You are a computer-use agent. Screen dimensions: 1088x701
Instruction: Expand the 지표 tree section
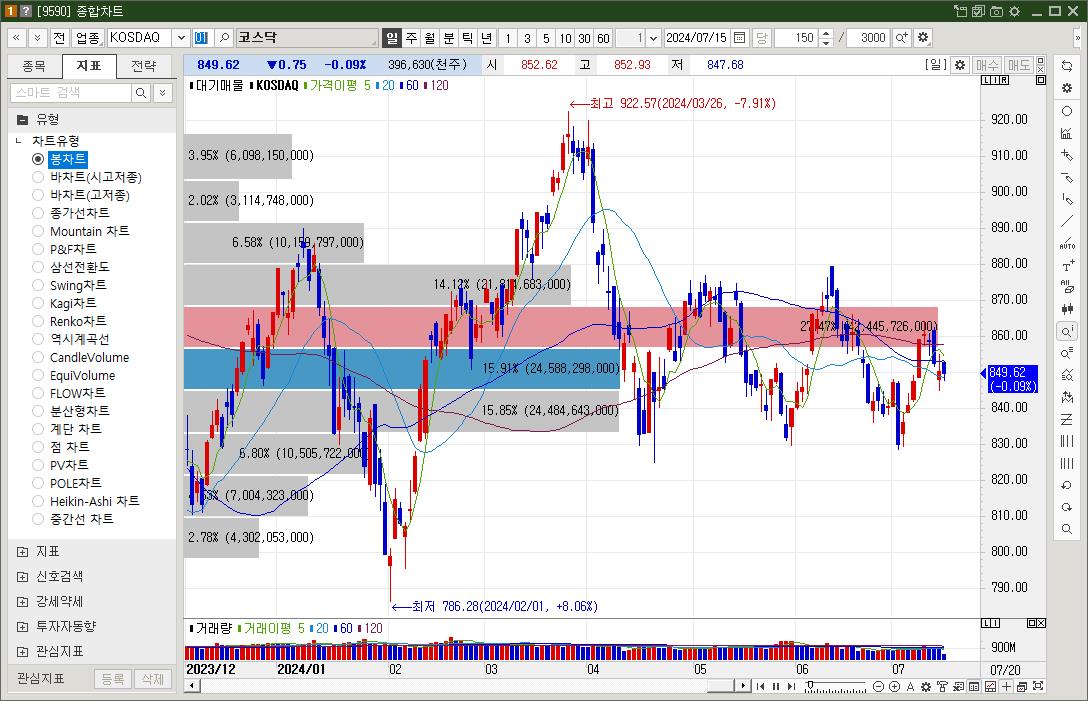tap(22, 552)
